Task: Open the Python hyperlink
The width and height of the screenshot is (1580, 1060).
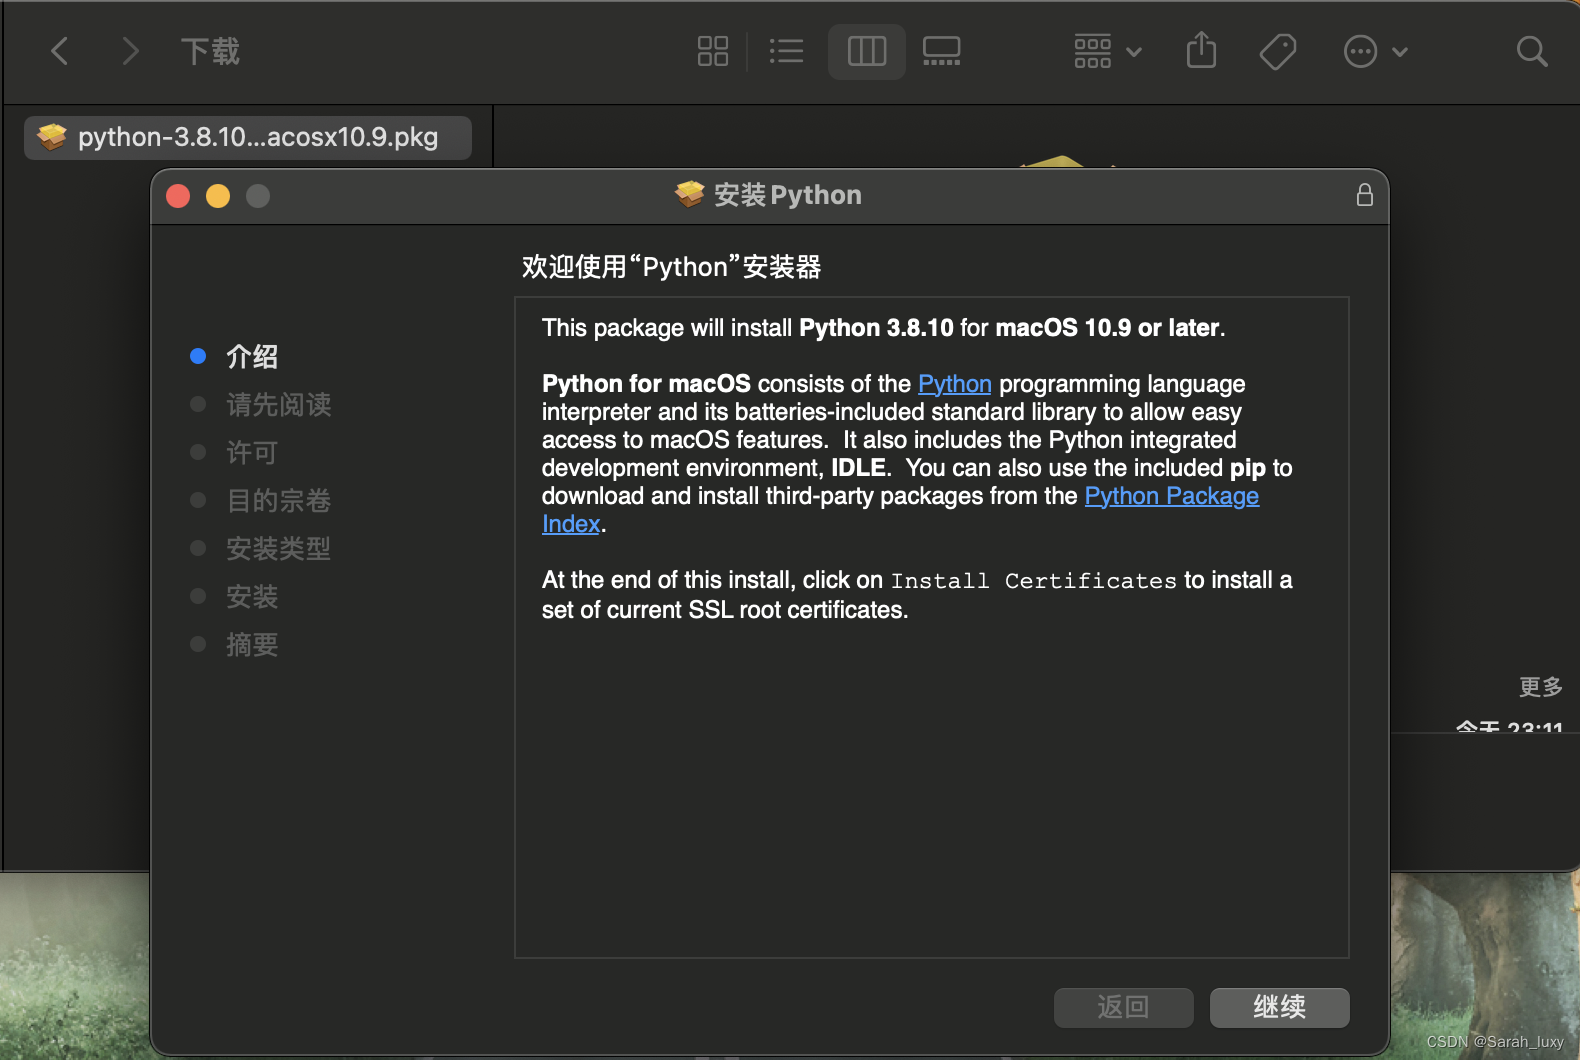Action: [x=955, y=384]
